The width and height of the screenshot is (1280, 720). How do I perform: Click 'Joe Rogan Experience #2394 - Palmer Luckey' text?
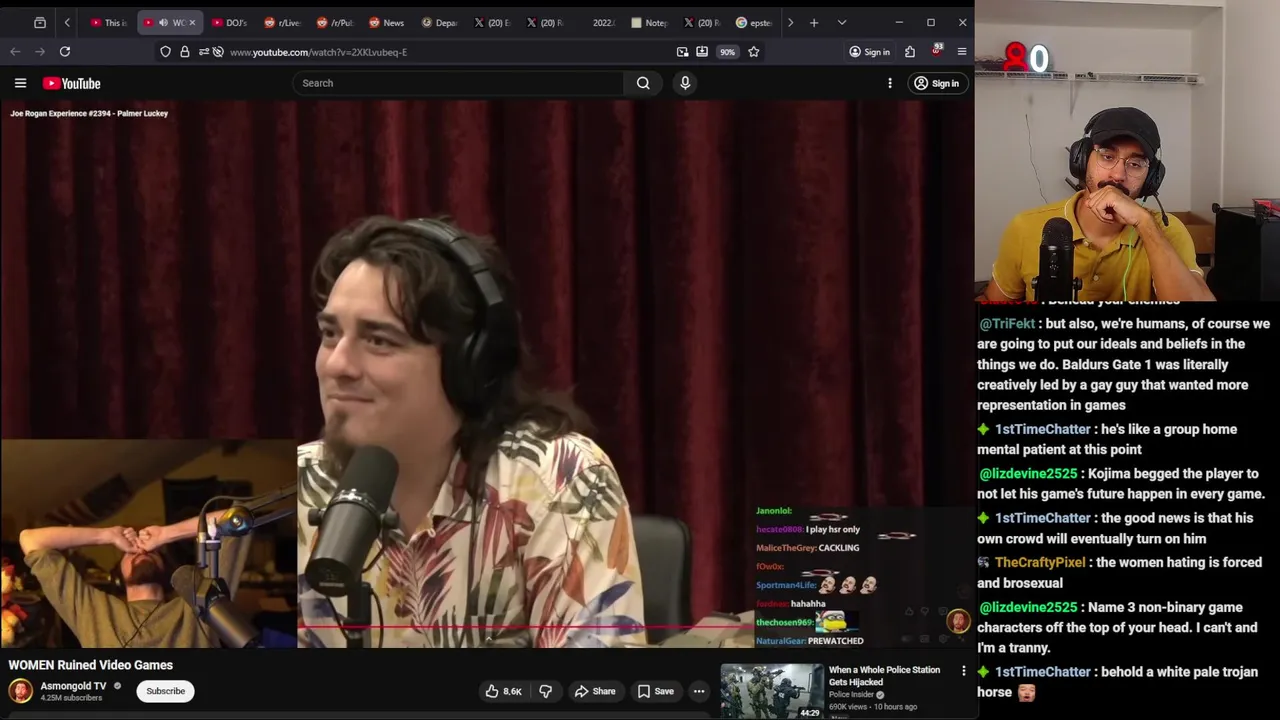89,113
